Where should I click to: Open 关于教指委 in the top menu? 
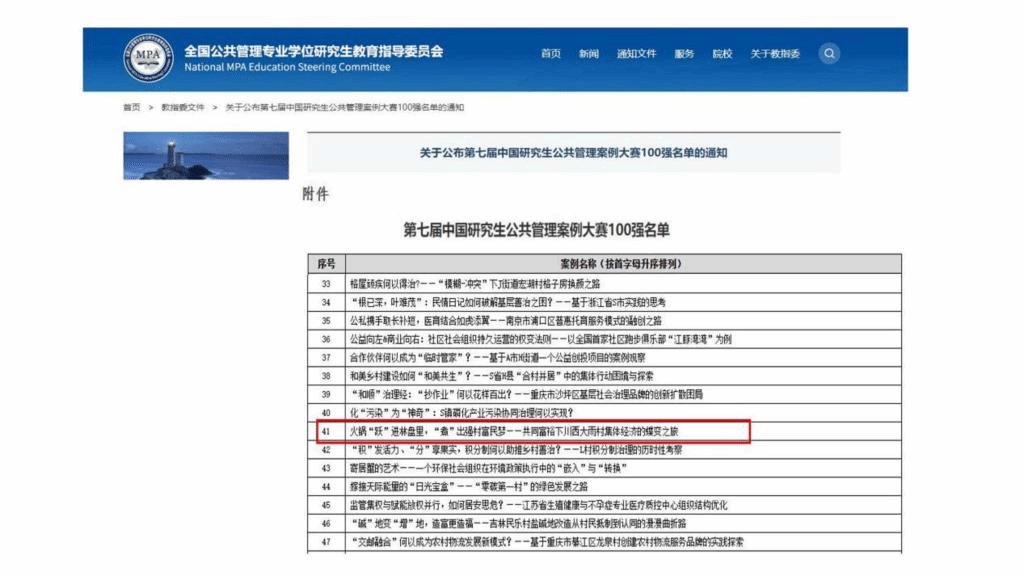(x=775, y=54)
